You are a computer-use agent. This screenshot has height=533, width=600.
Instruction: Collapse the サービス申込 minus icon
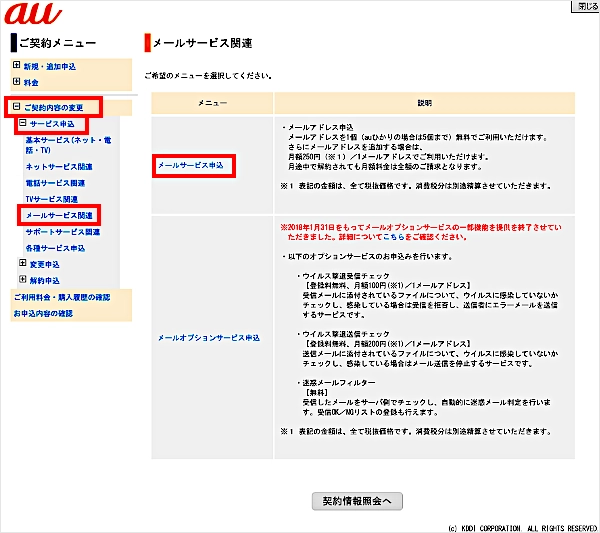point(23,124)
